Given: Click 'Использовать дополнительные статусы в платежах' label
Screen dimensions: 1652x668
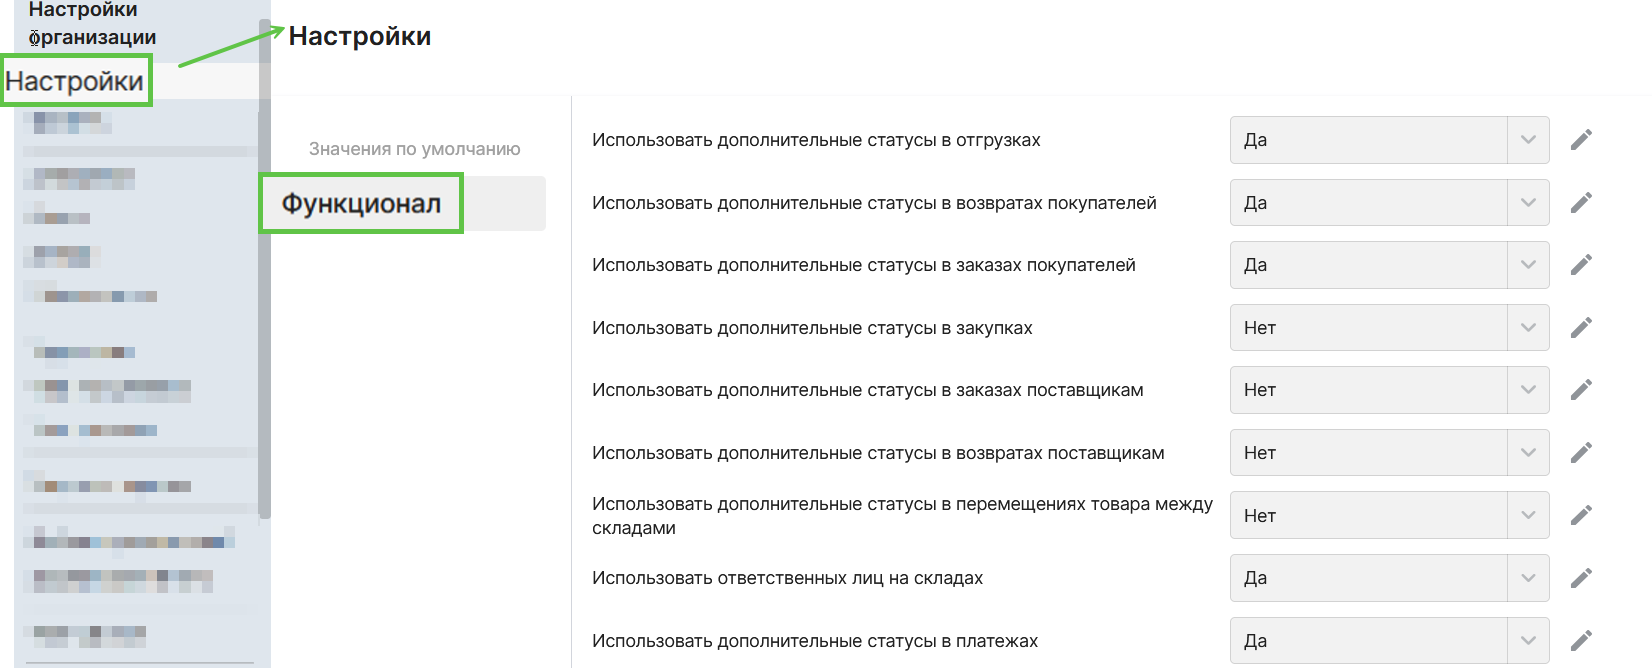Looking at the screenshot, I should point(815,641).
